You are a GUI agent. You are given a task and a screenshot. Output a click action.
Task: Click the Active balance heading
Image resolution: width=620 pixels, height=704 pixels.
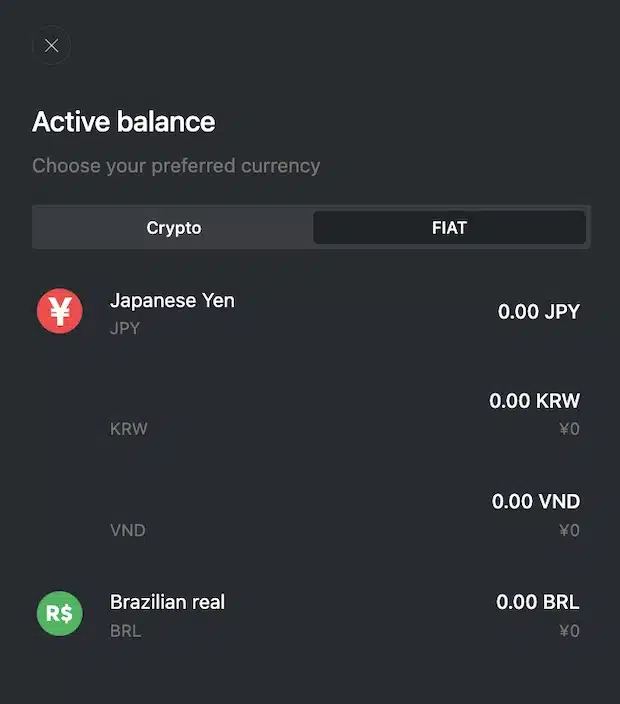(x=124, y=122)
